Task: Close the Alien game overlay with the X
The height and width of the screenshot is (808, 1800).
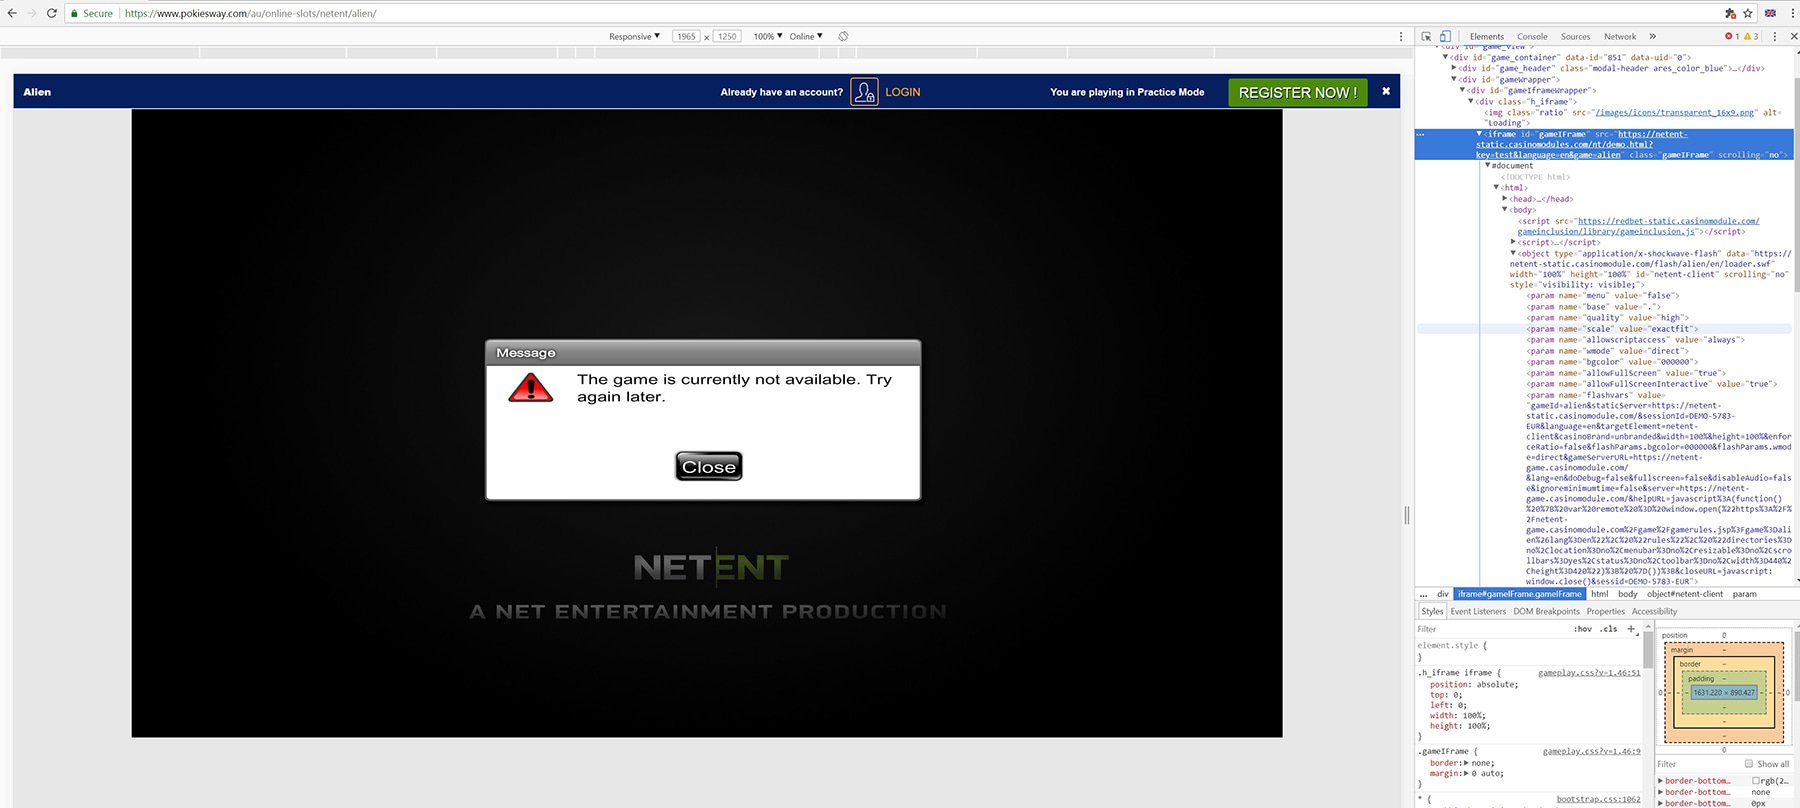Action: pos(1386,91)
